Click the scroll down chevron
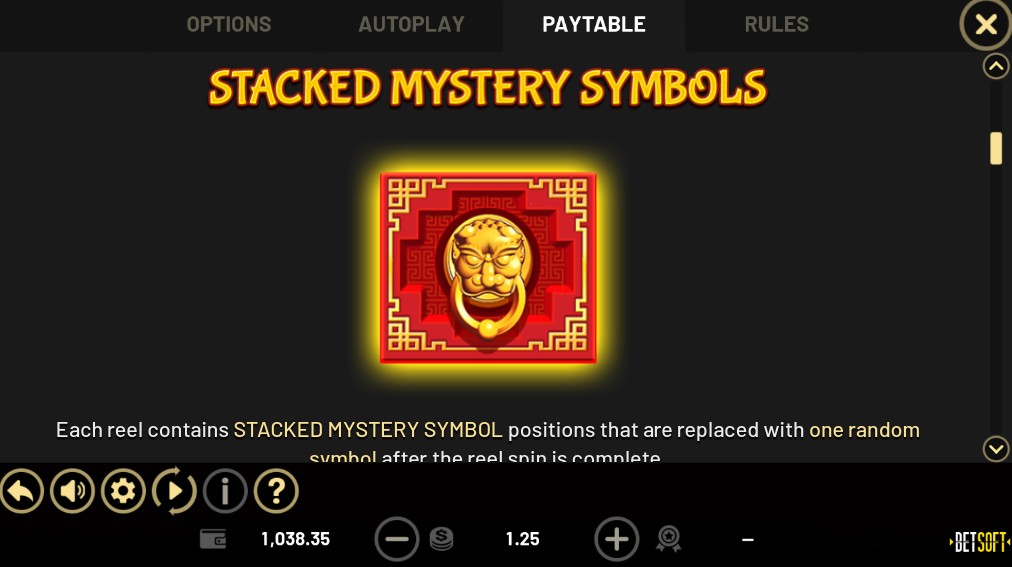 996,448
